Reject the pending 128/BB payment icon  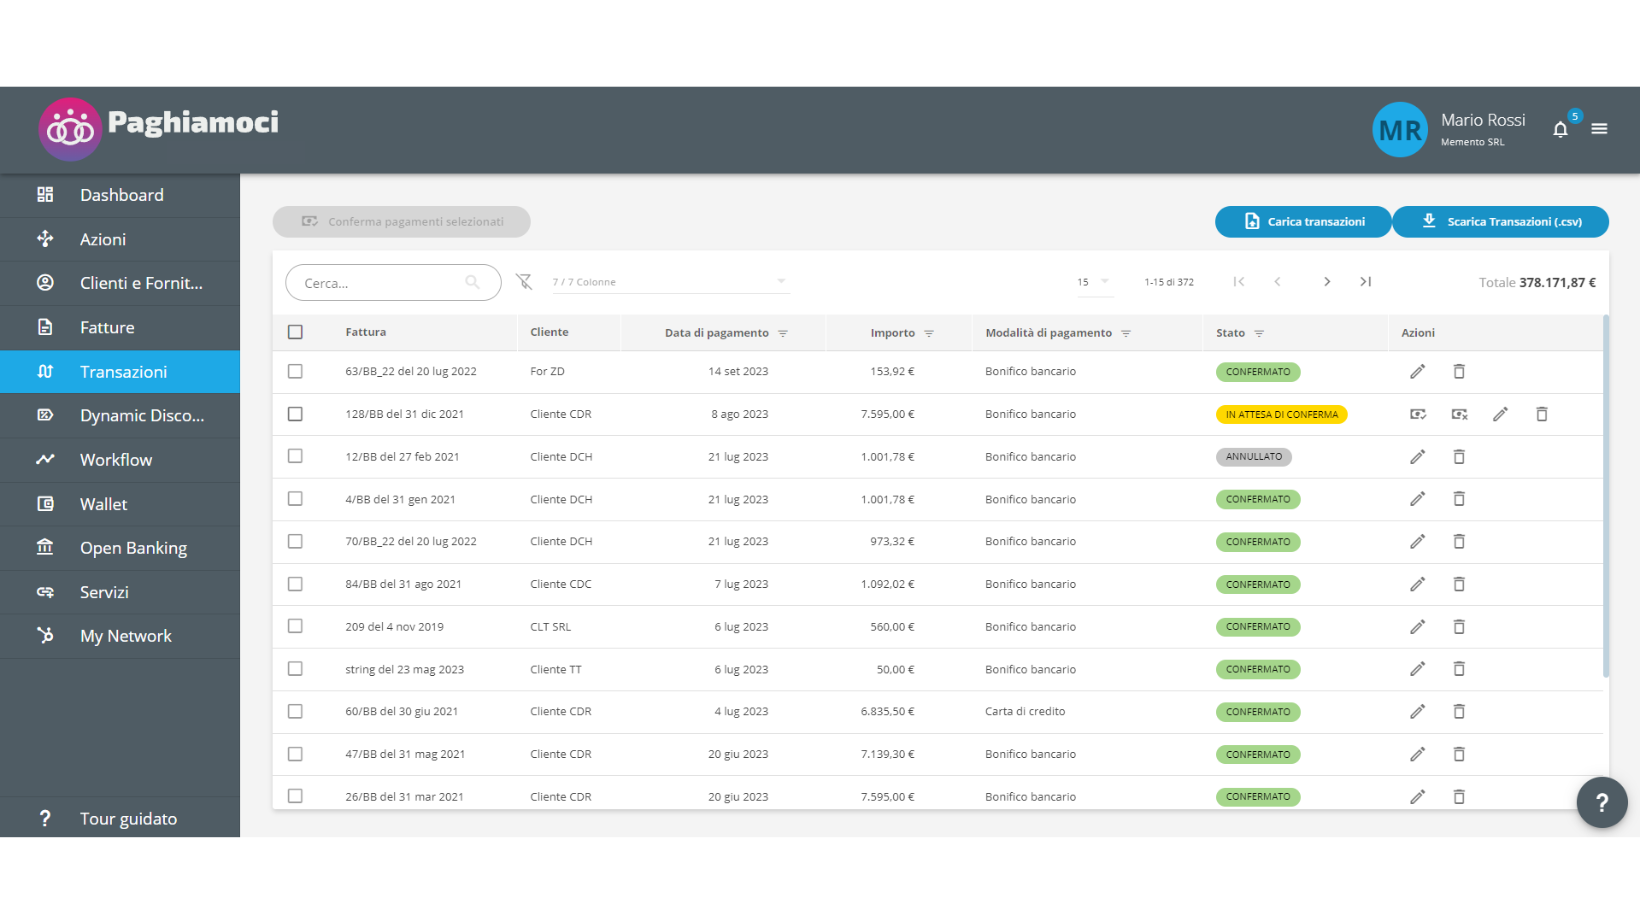tap(1459, 414)
